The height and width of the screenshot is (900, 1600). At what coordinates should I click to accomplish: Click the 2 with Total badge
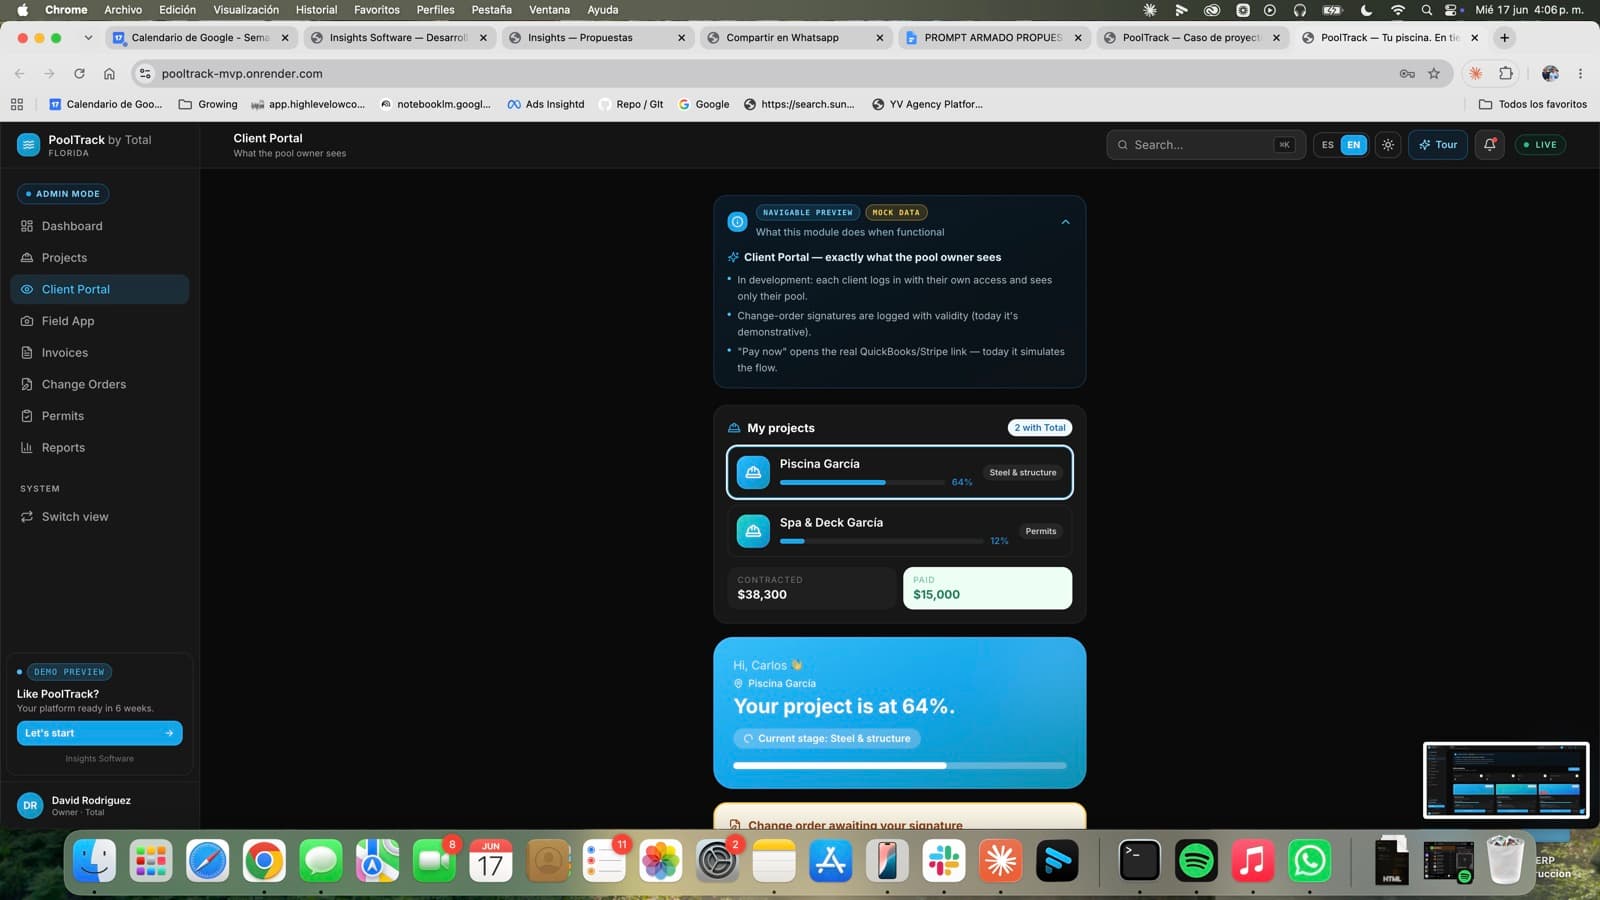[1040, 428]
